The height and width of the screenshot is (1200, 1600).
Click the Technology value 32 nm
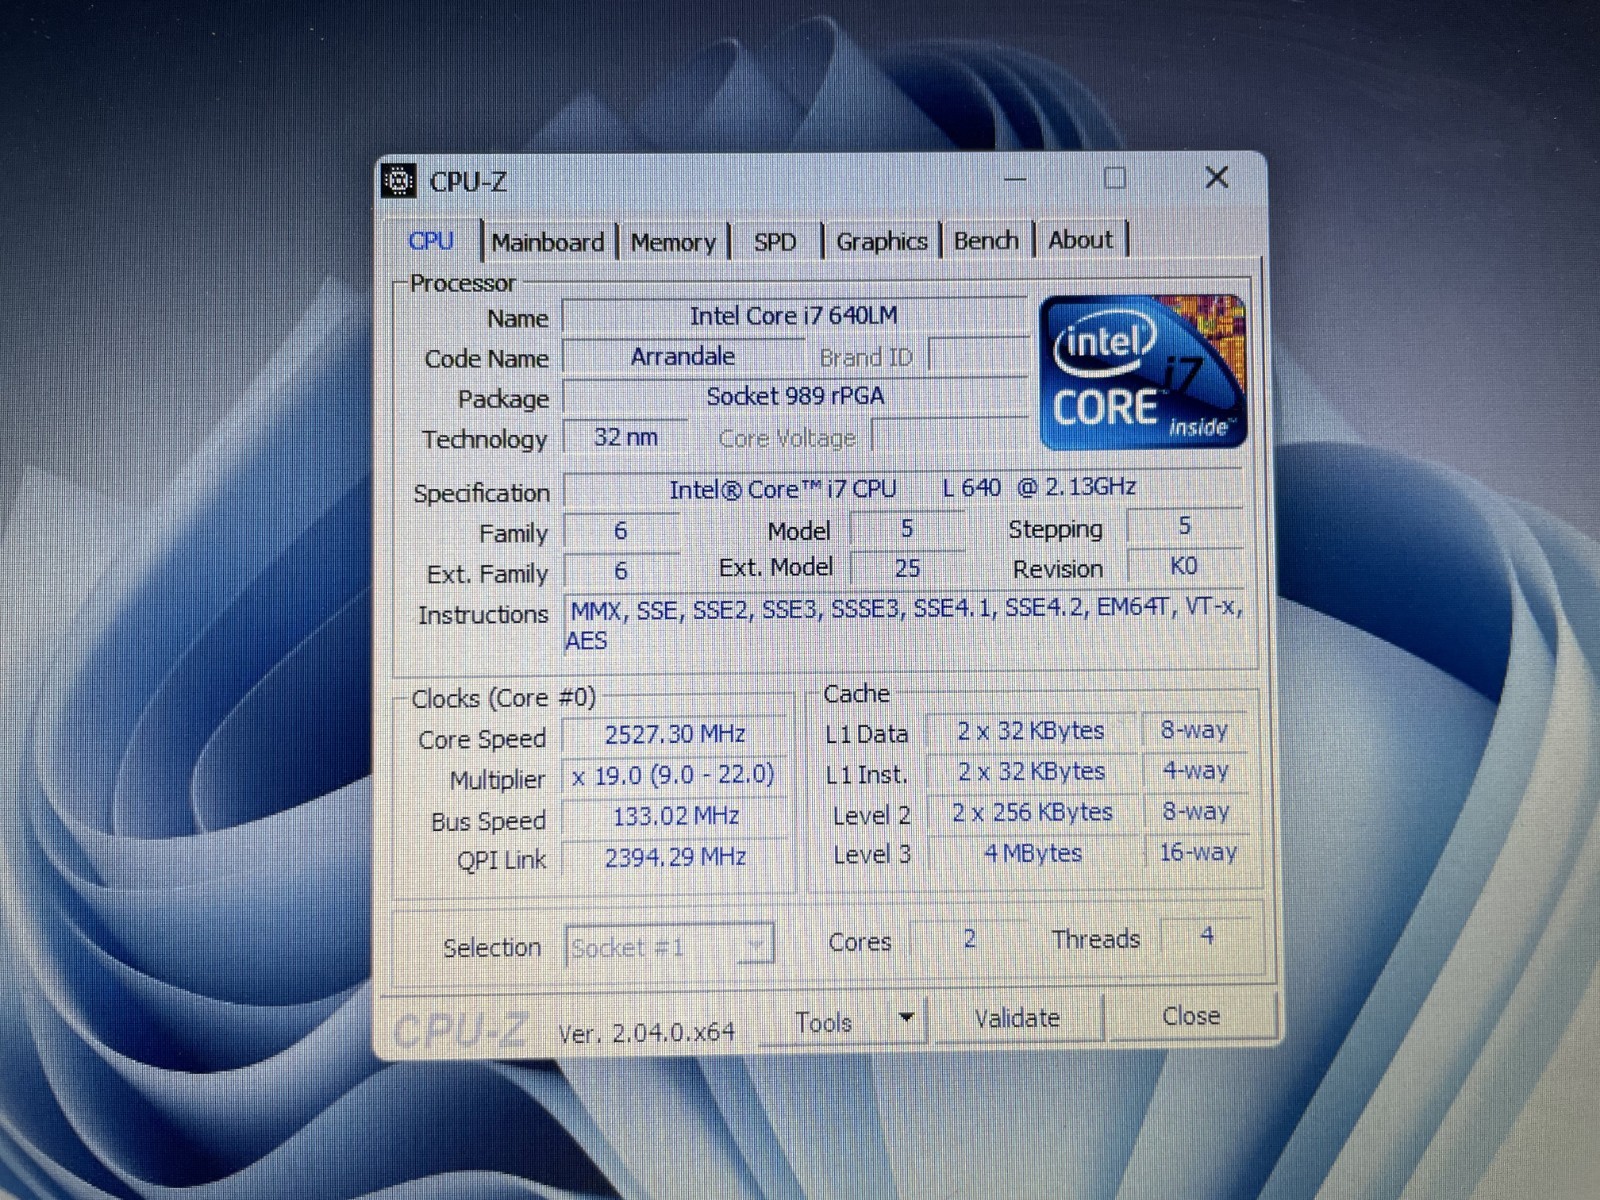[x=626, y=437]
